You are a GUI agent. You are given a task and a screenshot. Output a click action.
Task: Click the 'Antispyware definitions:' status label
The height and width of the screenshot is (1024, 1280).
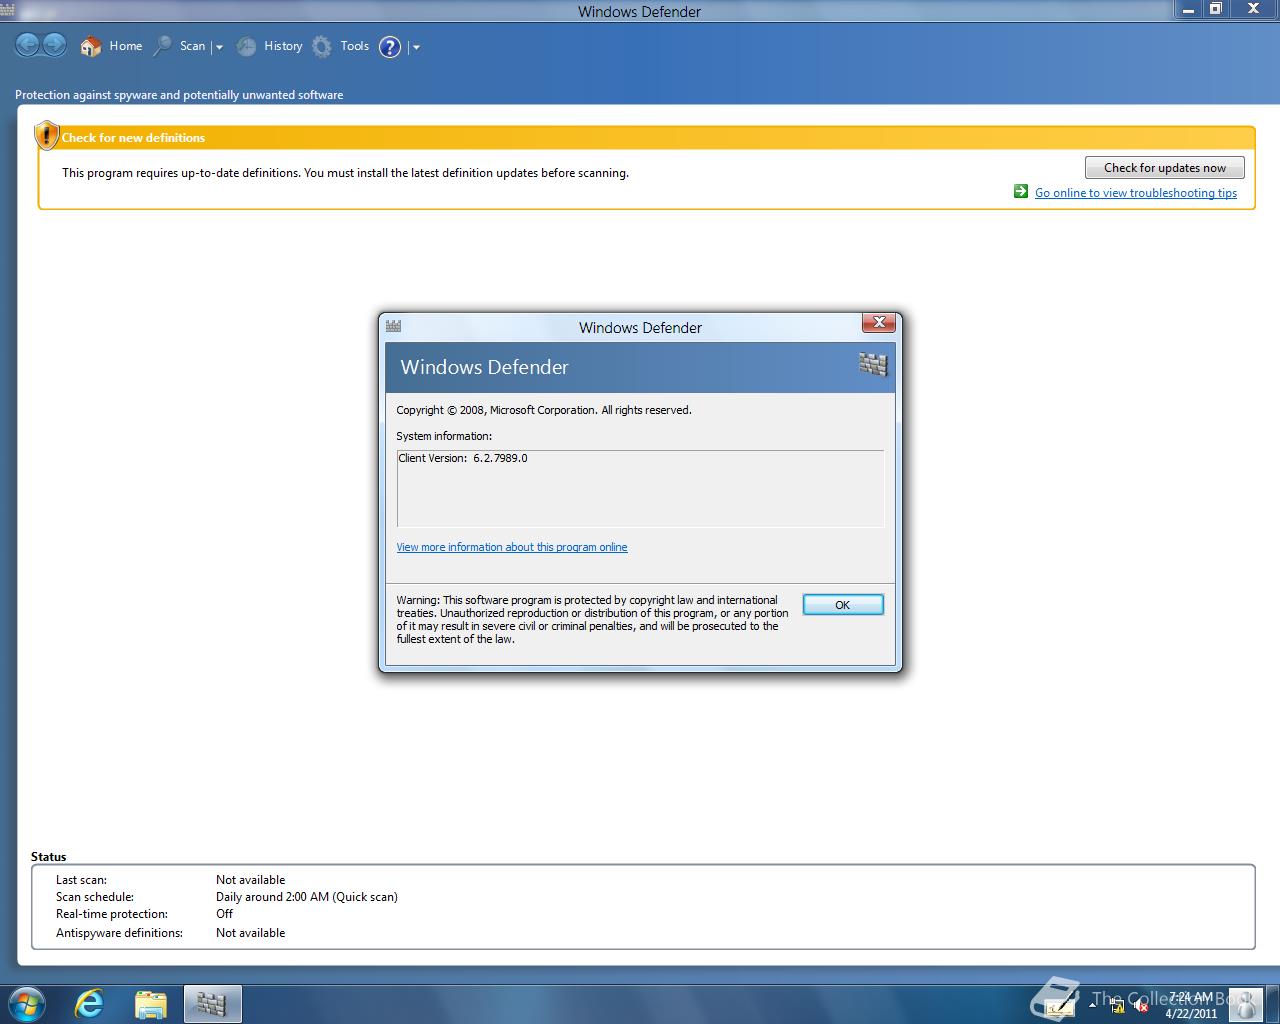[x=119, y=933]
